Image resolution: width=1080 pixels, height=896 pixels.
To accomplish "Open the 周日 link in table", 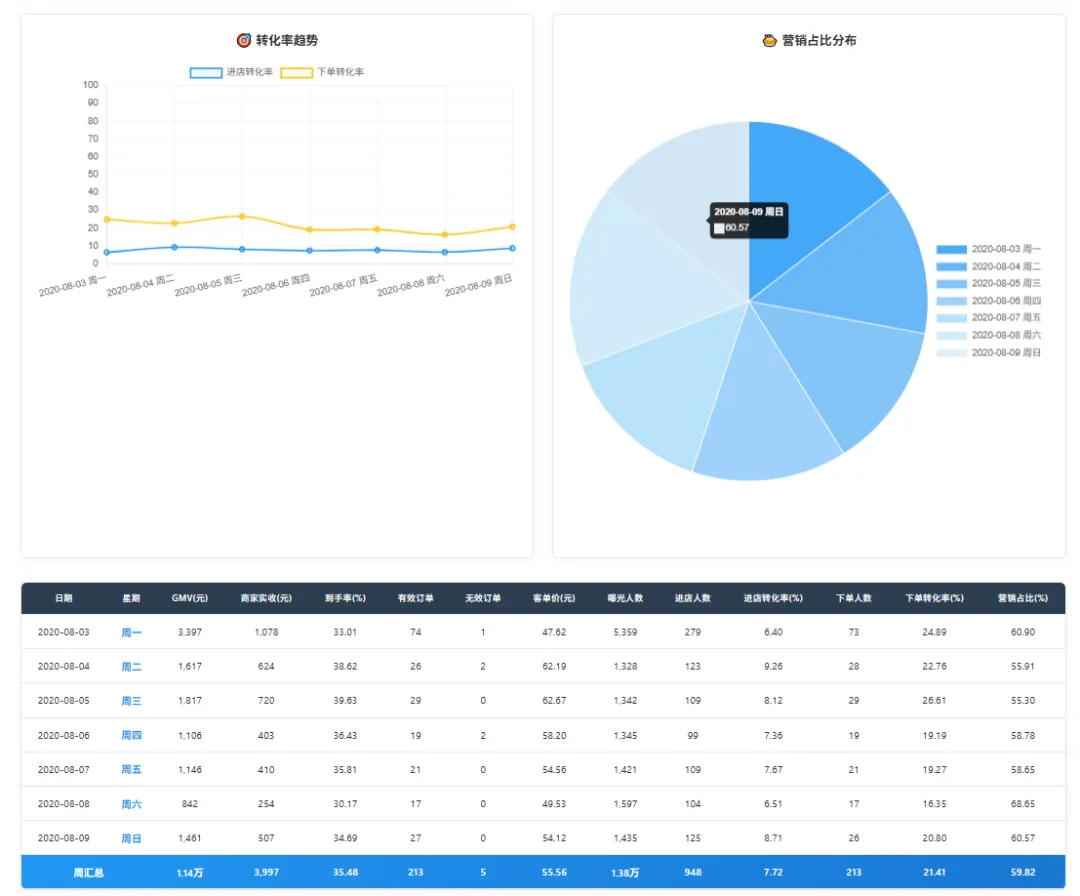I will coord(132,839).
